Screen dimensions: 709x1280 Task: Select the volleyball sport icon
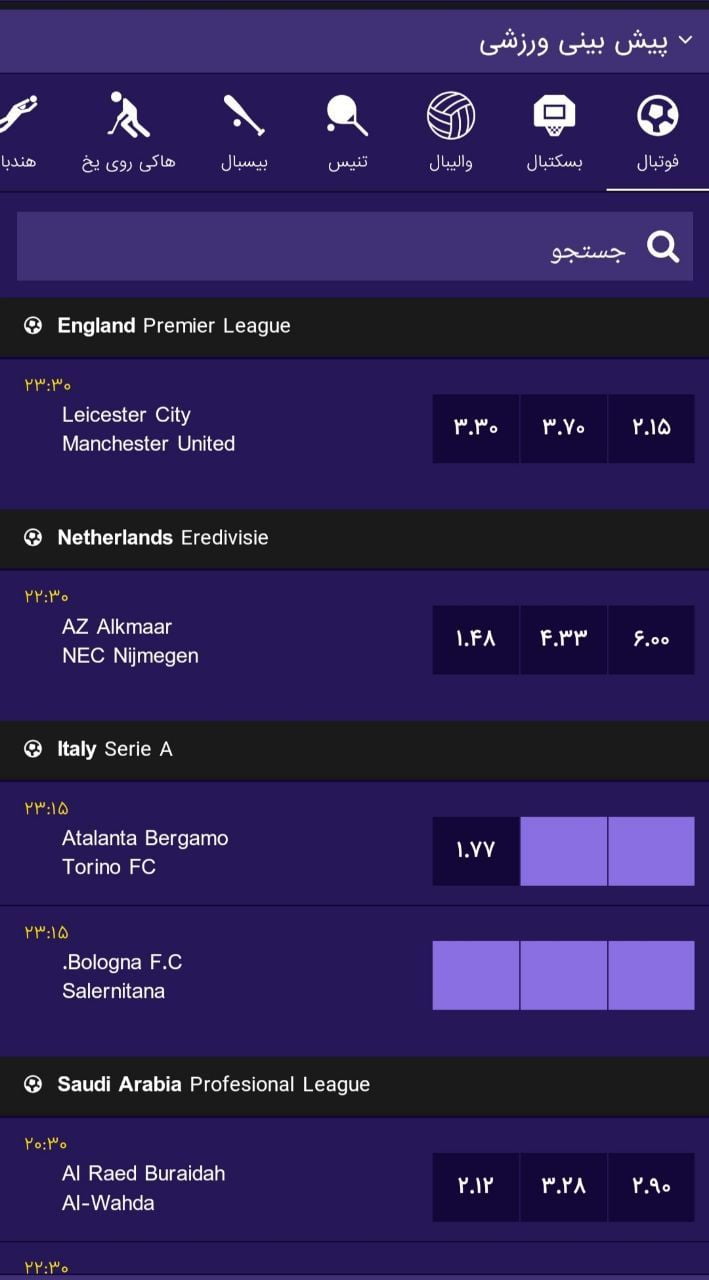click(450, 117)
